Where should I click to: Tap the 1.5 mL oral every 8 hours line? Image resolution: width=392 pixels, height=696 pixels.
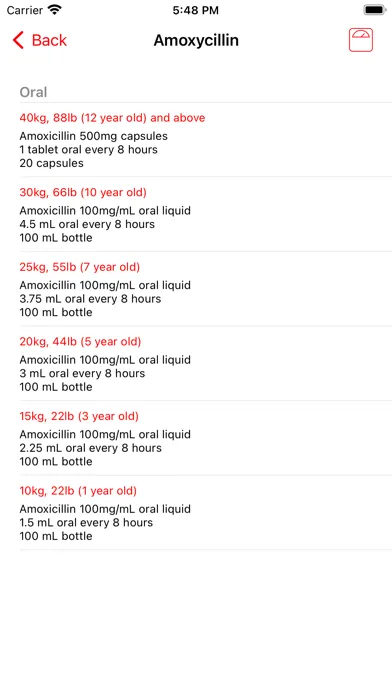pyautogui.click(x=86, y=522)
